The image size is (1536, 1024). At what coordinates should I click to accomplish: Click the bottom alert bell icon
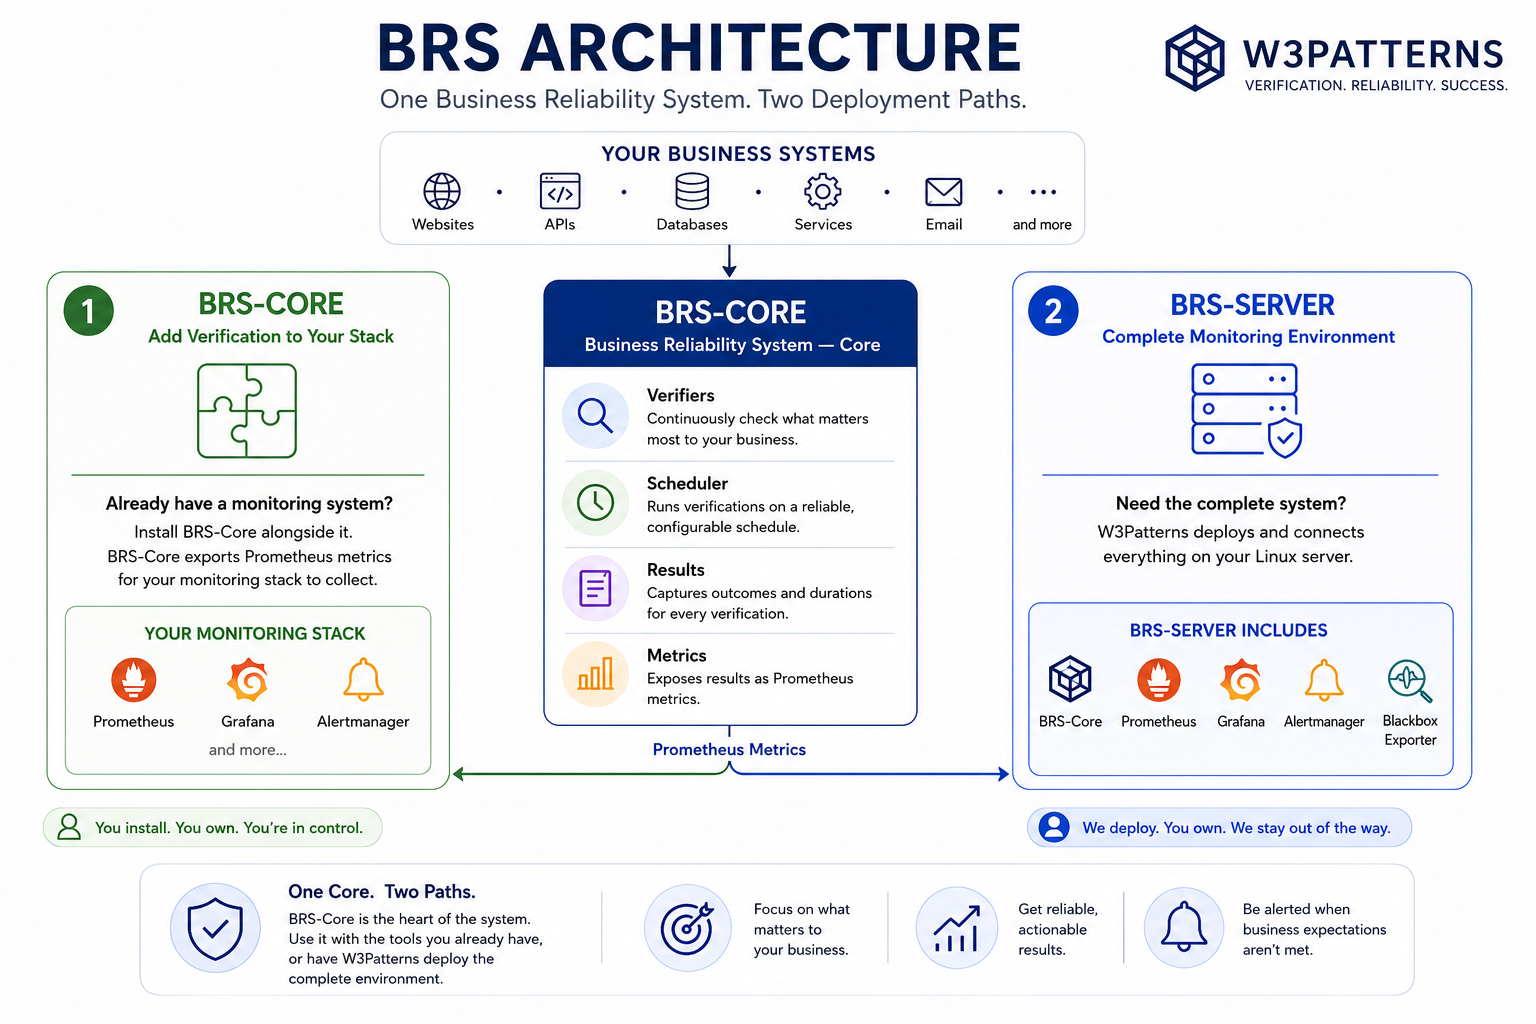pos(1184,928)
